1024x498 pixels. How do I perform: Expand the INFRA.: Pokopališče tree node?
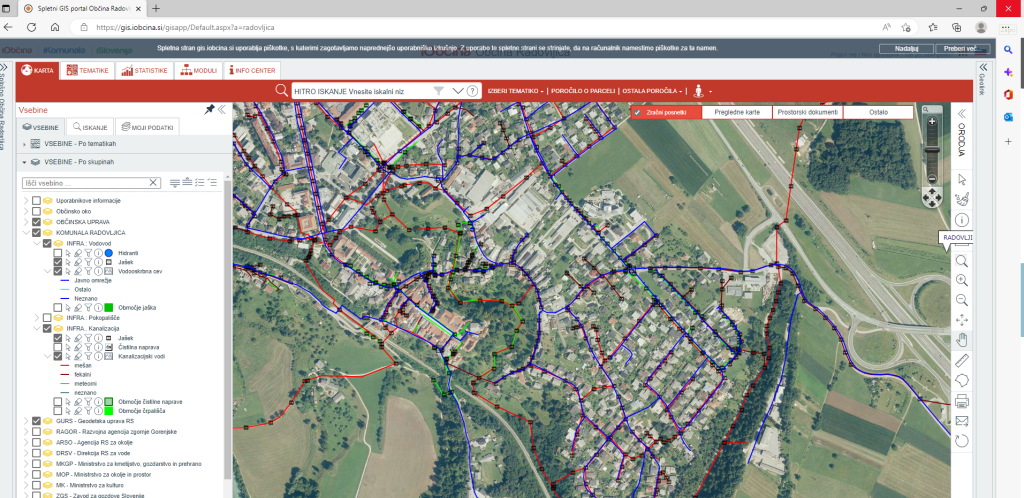(36, 317)
